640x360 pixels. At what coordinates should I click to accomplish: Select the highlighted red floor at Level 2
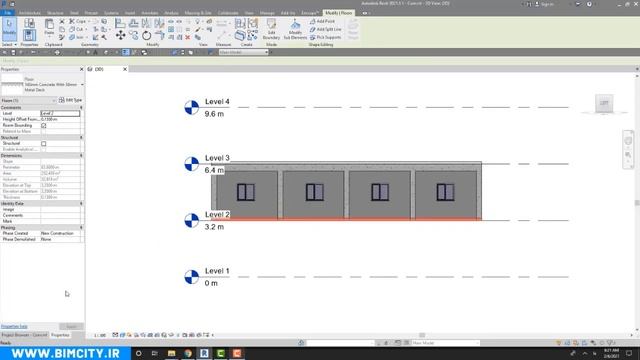coord(347,219)
